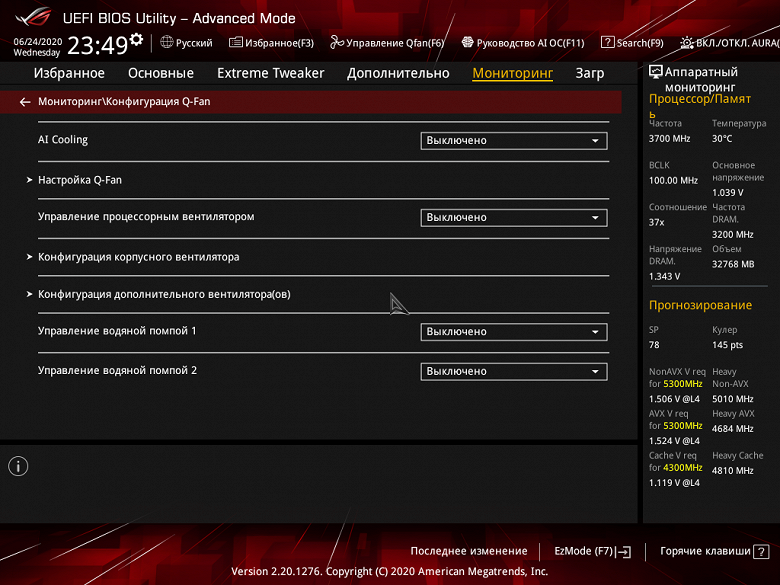Click the 1.119 V @L4 cache voltage
This screenshot has width=780, height=585.
point(674,483)
